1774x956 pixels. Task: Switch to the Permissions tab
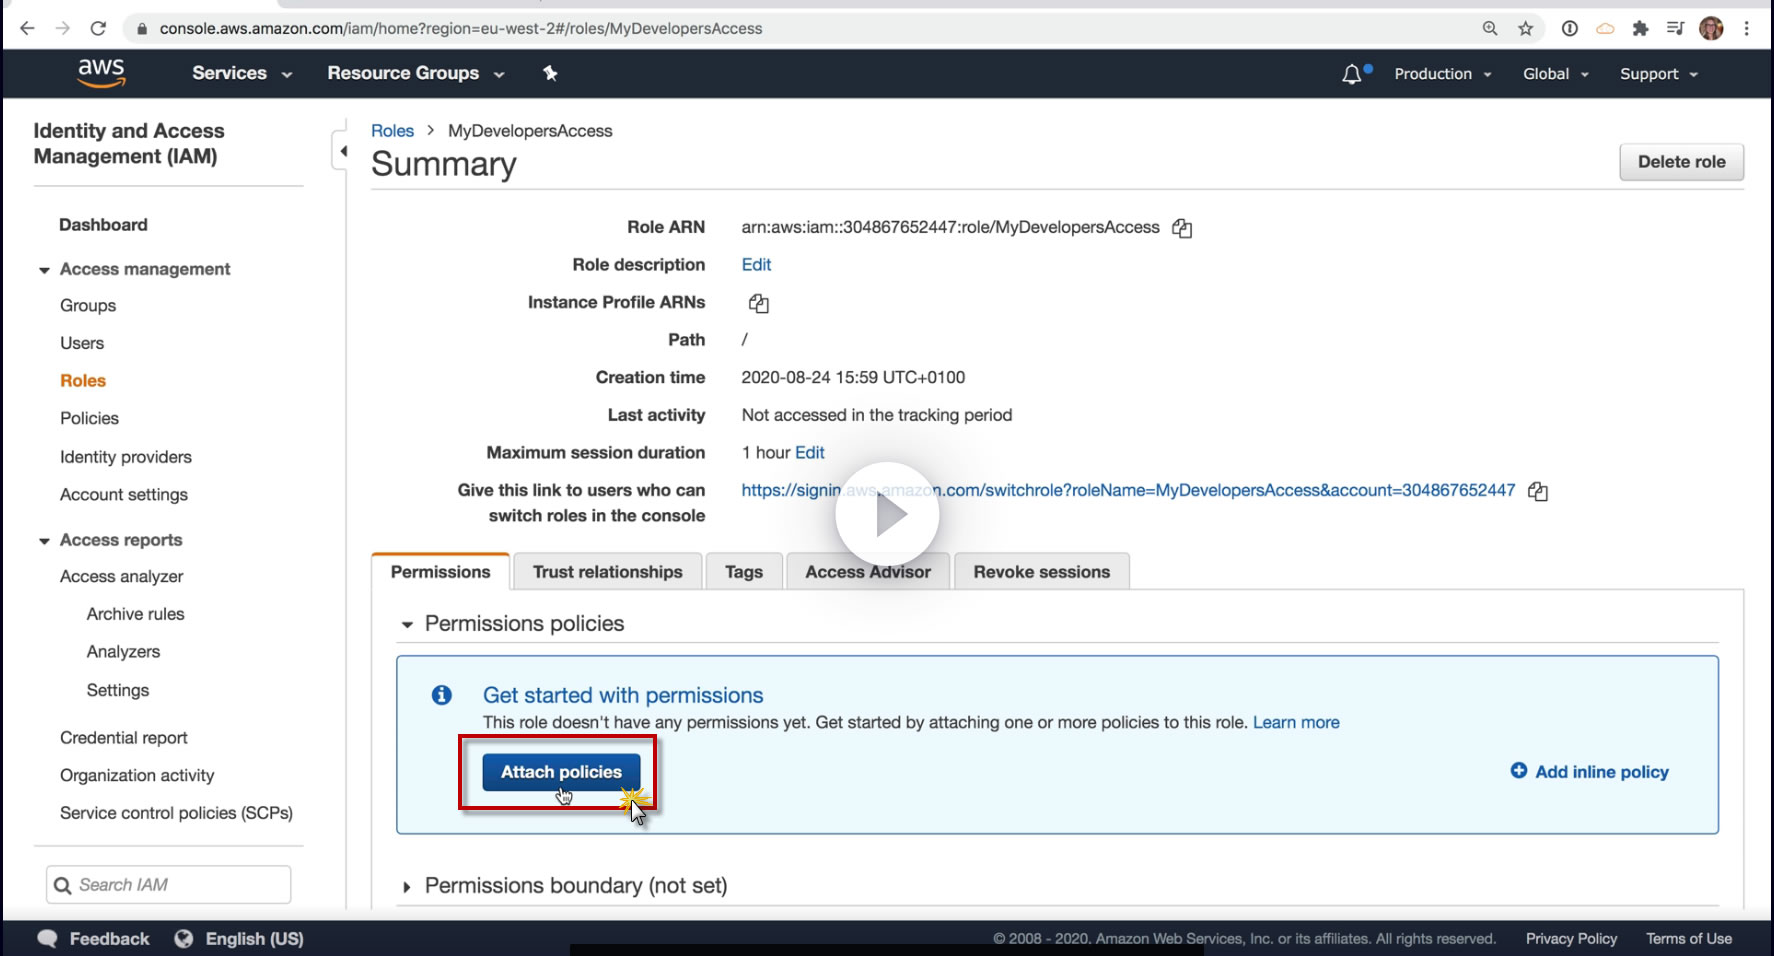click(x=440, y=571)
